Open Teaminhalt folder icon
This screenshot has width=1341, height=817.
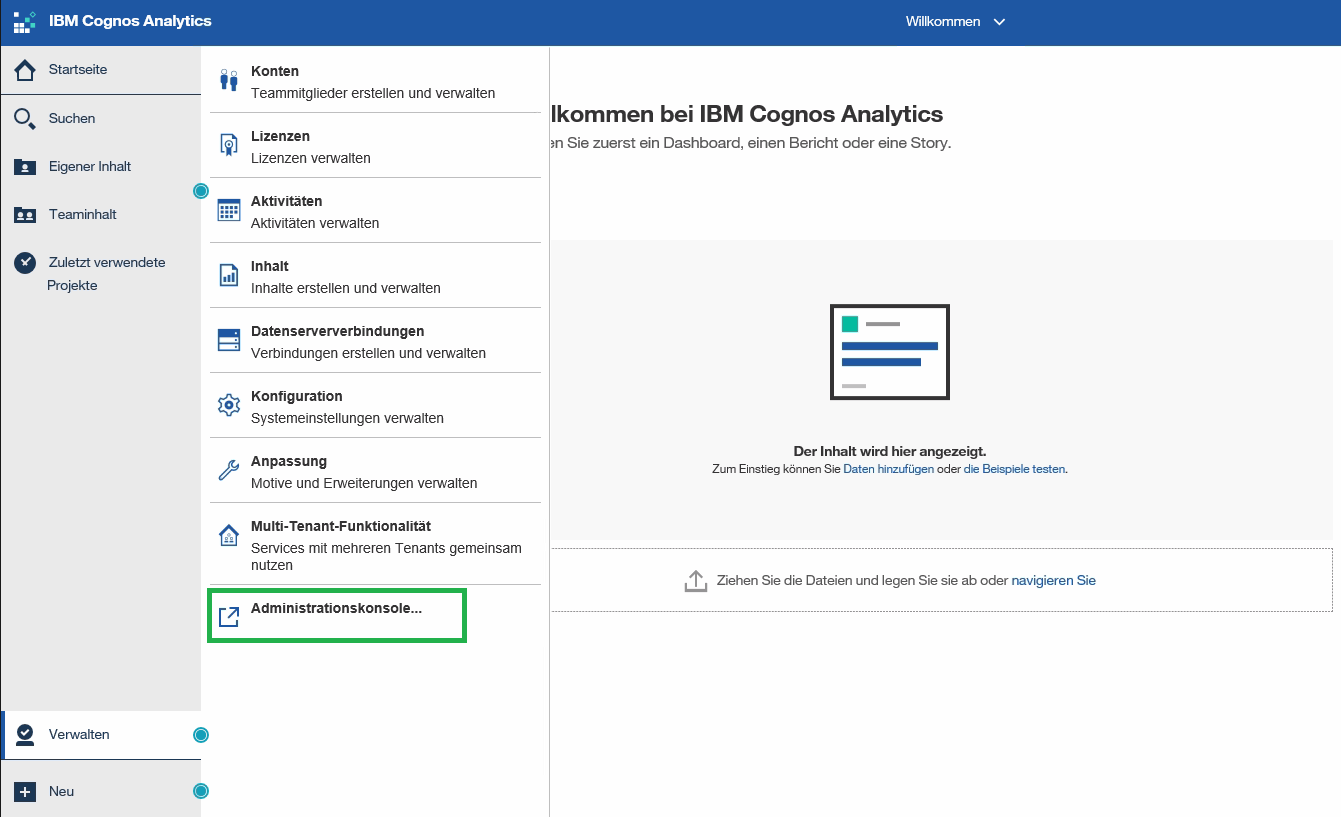(x=25, y=215)
